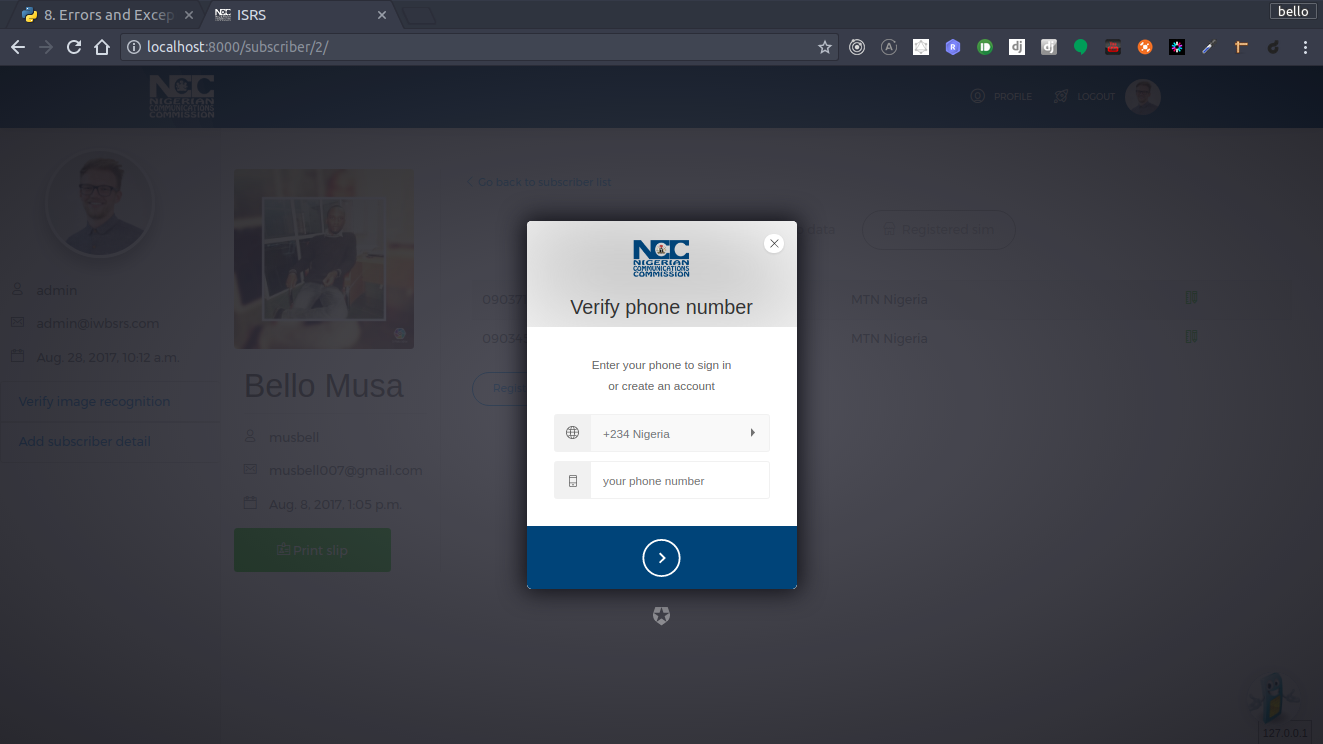Click LOGOUT in the site header

1084,96
